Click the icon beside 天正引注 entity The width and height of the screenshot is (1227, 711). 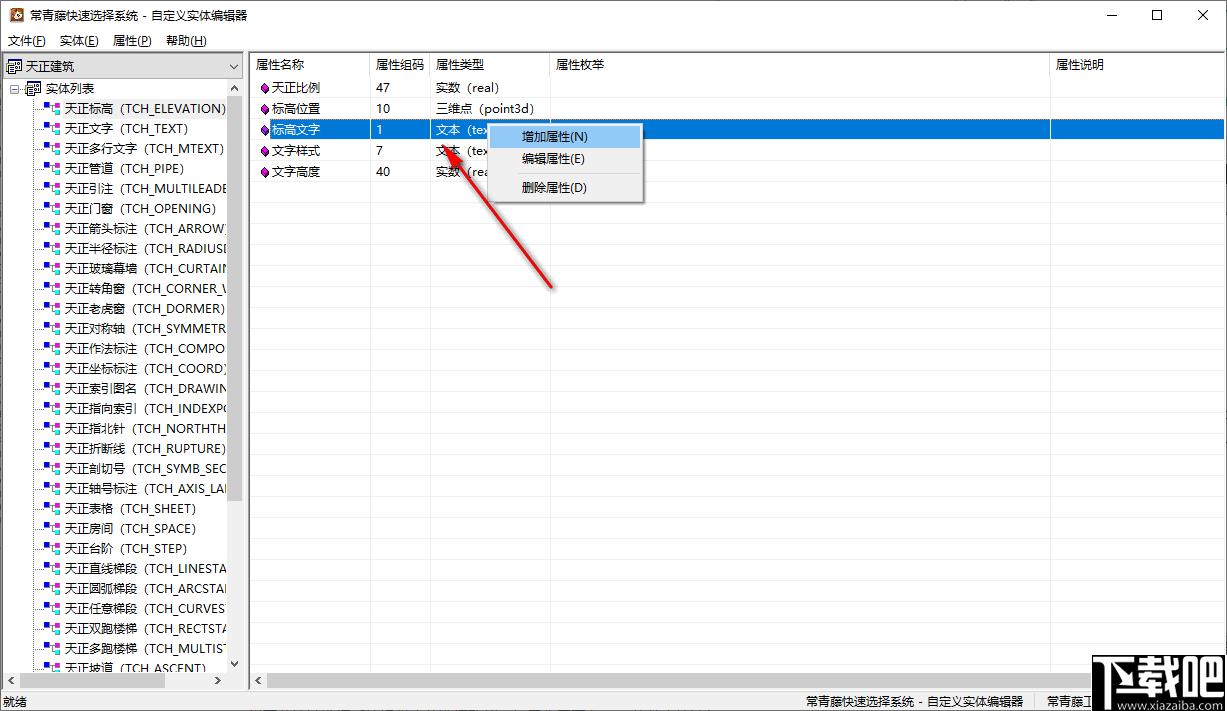pyautogui.click(x=52, y=188)
